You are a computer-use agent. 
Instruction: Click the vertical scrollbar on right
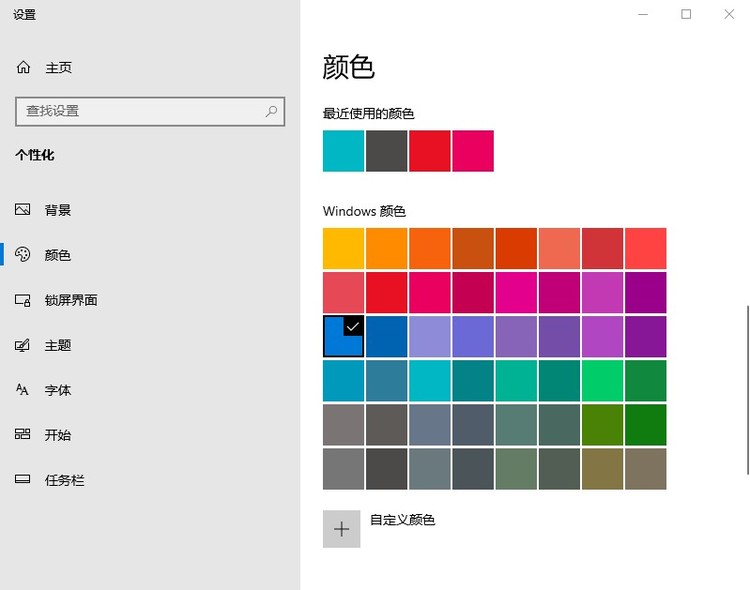[746, 390]
